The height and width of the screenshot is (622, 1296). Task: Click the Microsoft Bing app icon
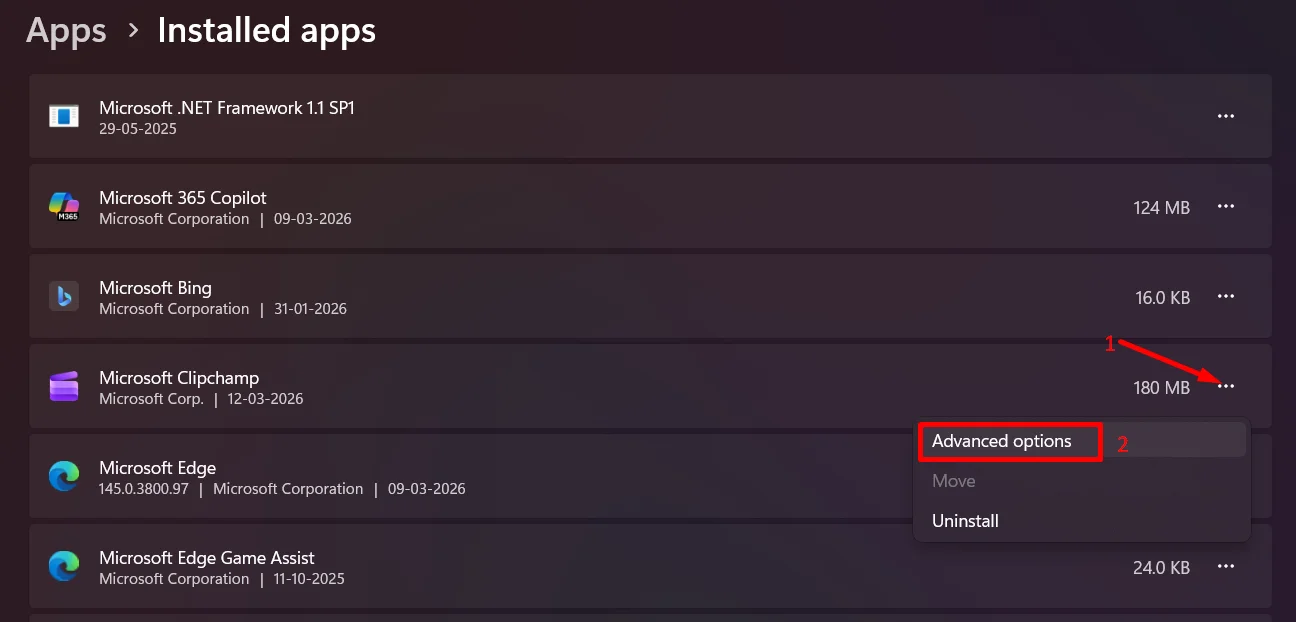(64, 297)
